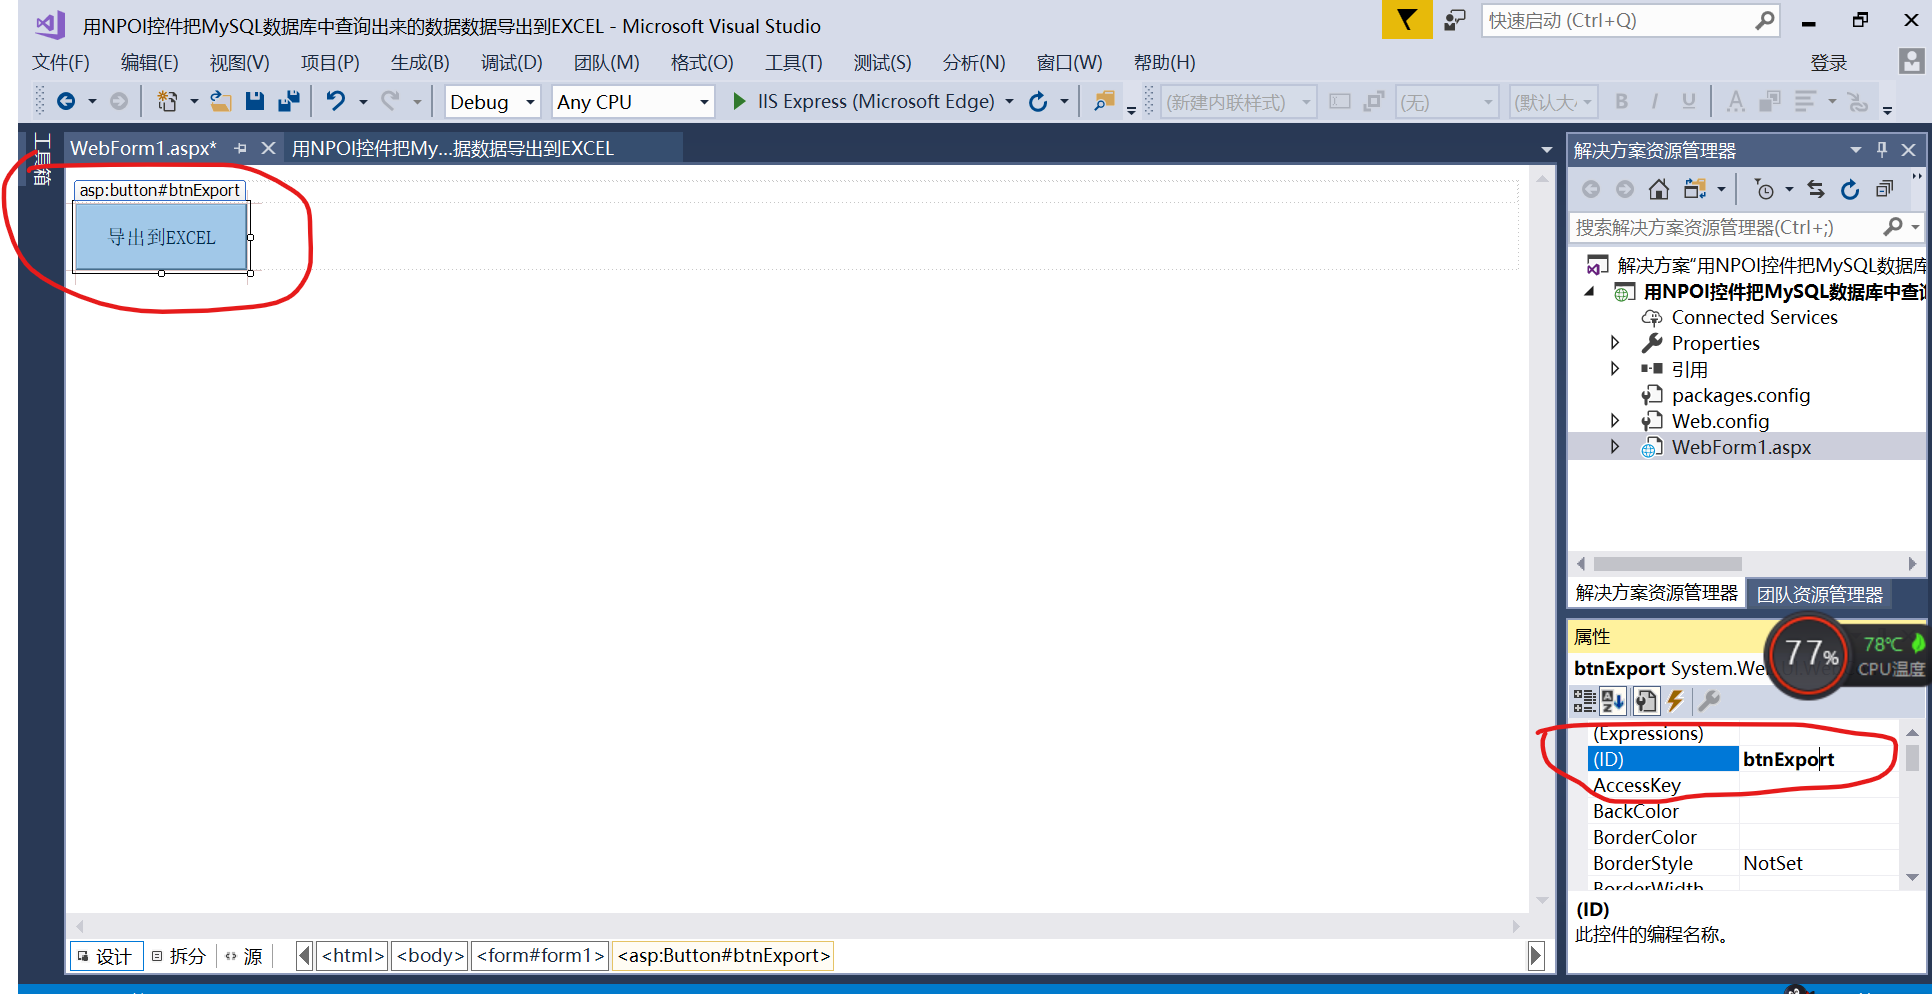Toggle Bold formatting in the toolbar
This screenshot has width=1932, height=994.
point(1622,101)
